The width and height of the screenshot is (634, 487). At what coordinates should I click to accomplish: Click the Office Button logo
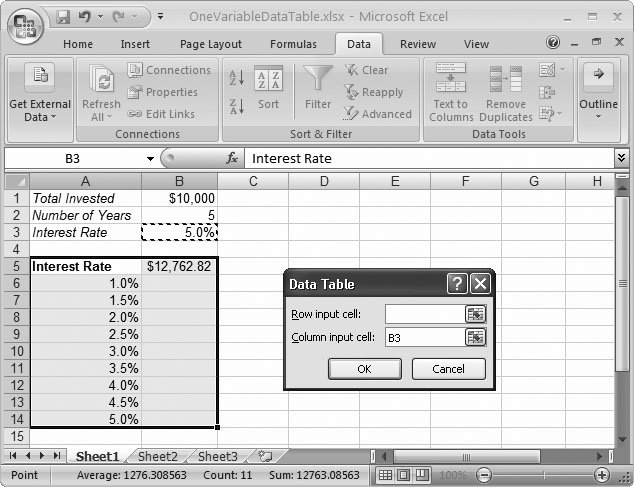point(25,22)
